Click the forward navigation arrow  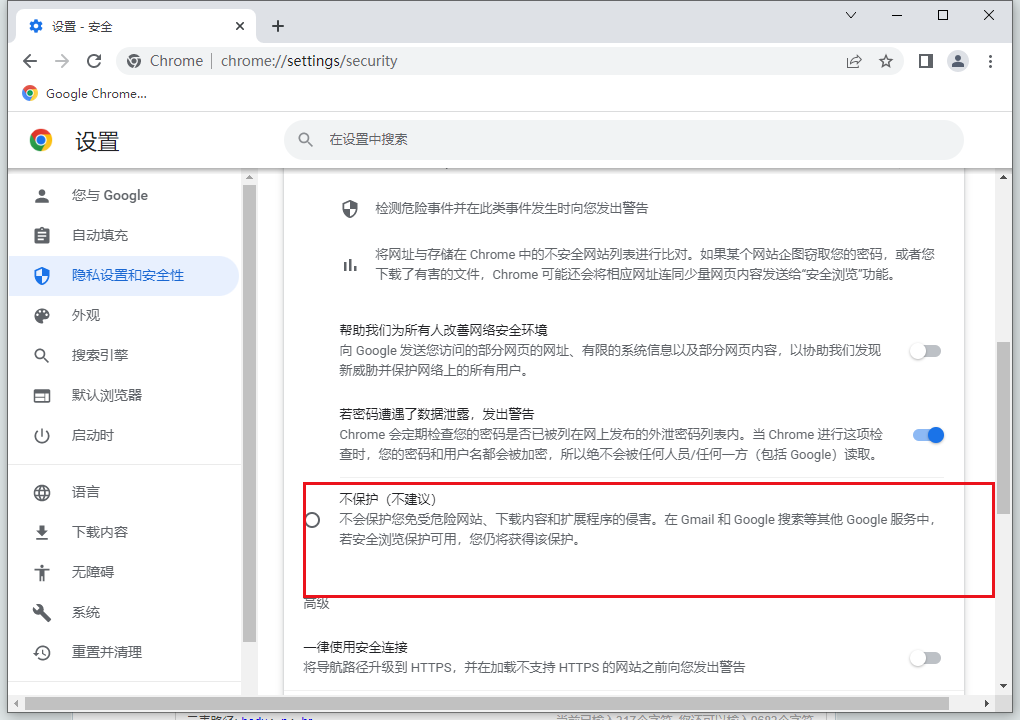[x=62, y=61]
